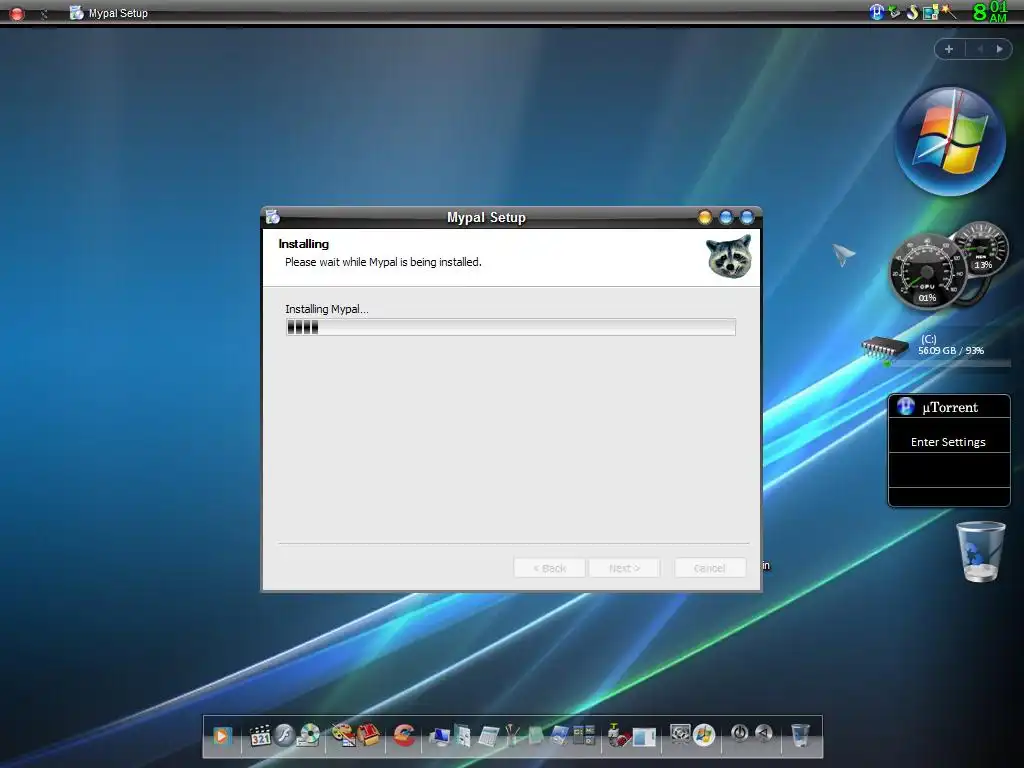
Task: Click the 8:01 AM clock
Action: click(x=990, y=12)
